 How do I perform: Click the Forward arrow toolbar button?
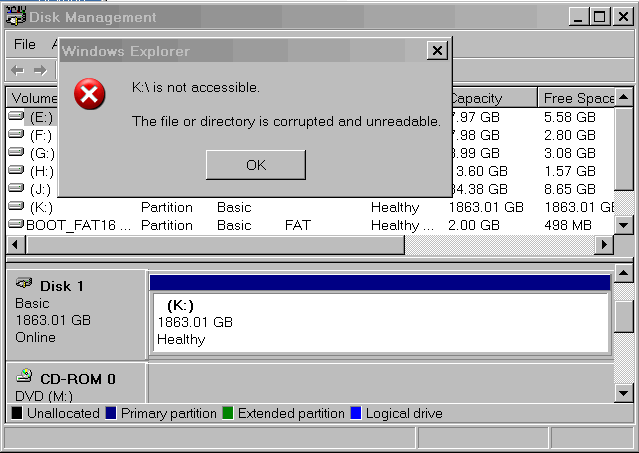[40, 70]
